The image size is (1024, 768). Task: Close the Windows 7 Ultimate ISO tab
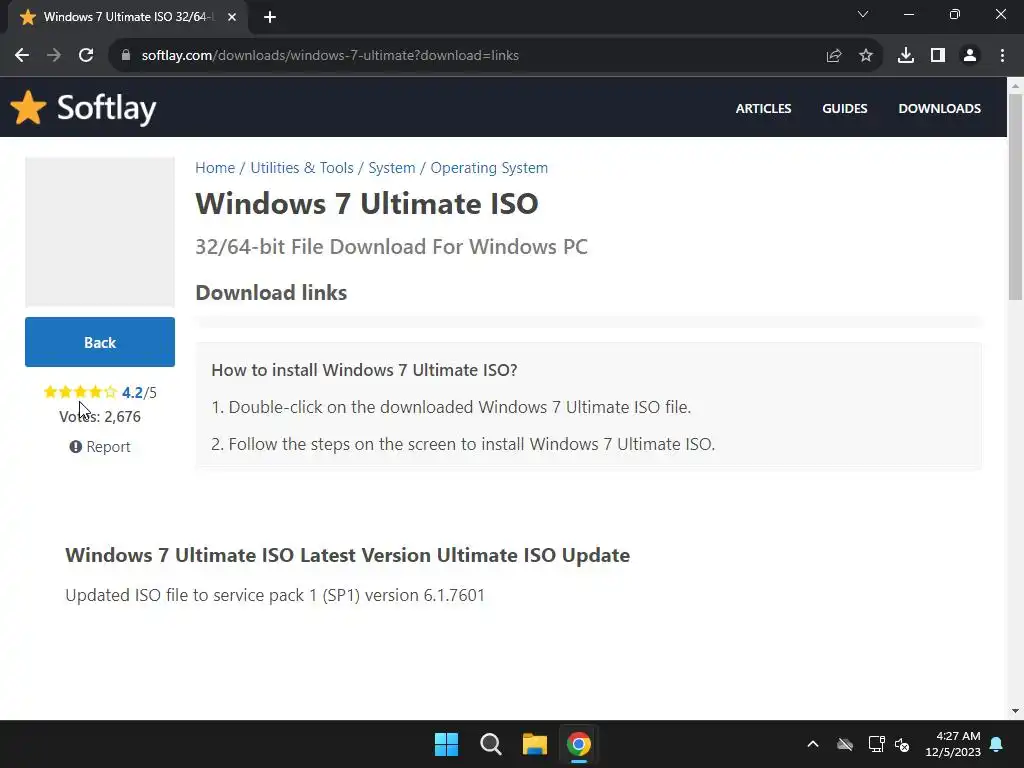click(x=232, y=17)
